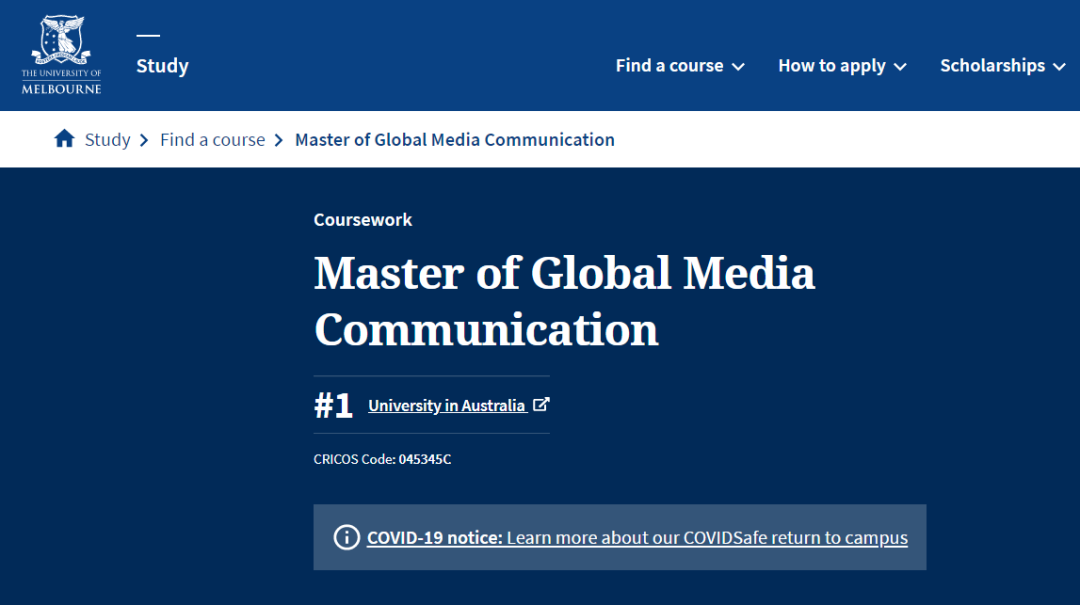Click the CRICOS Code 045345C text
The width and height of the screenshot is (1080, 605).
382,459
